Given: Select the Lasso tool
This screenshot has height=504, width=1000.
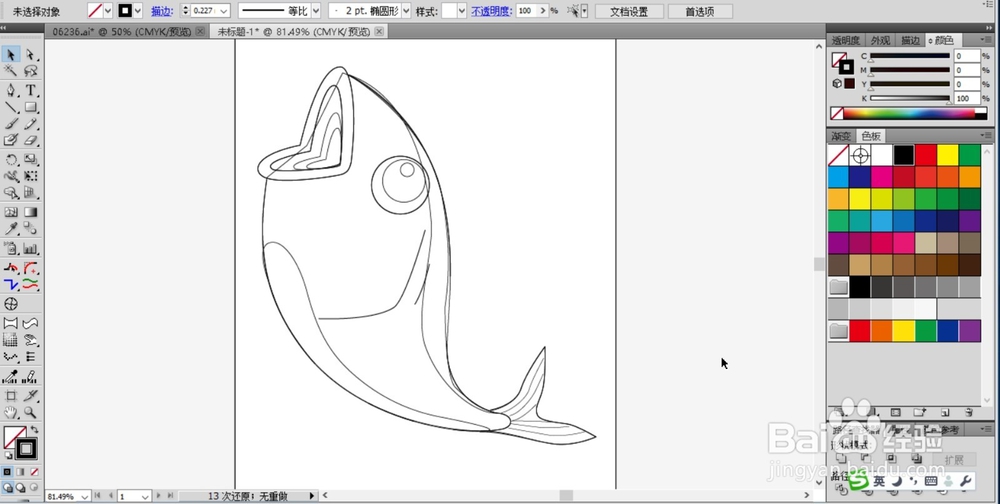Looking at the screenshot, I should tap(30, 70).
